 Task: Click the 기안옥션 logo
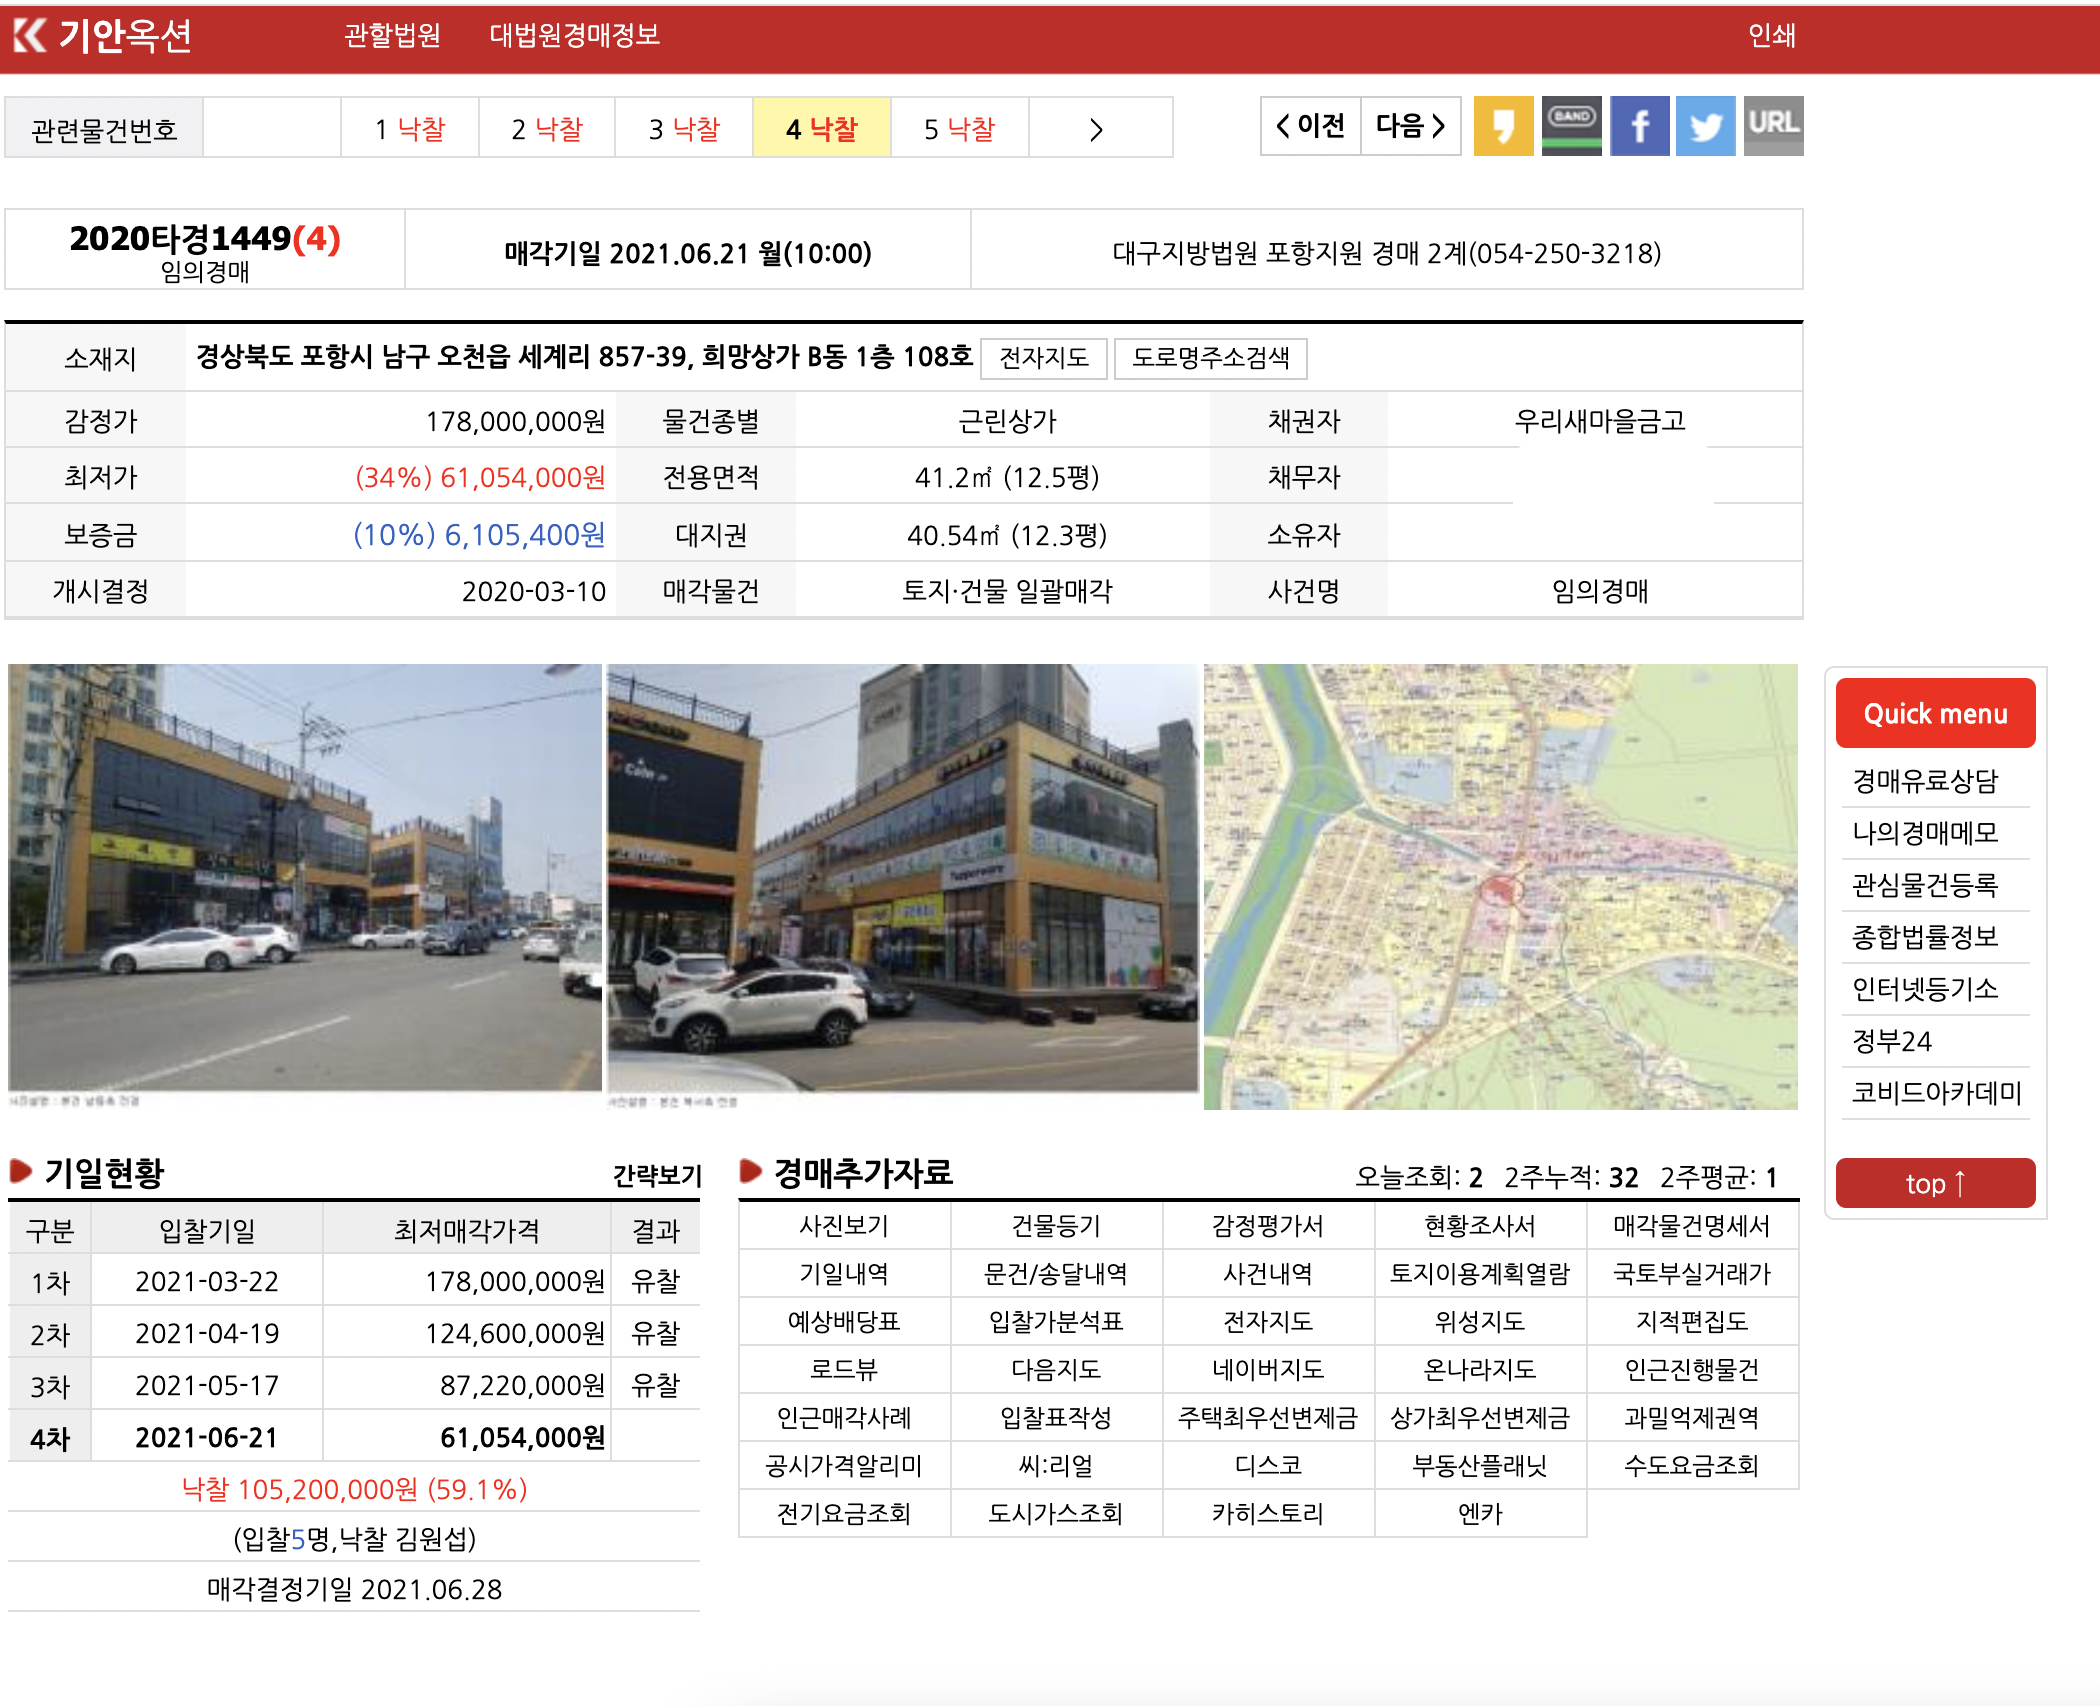(102, 36)
